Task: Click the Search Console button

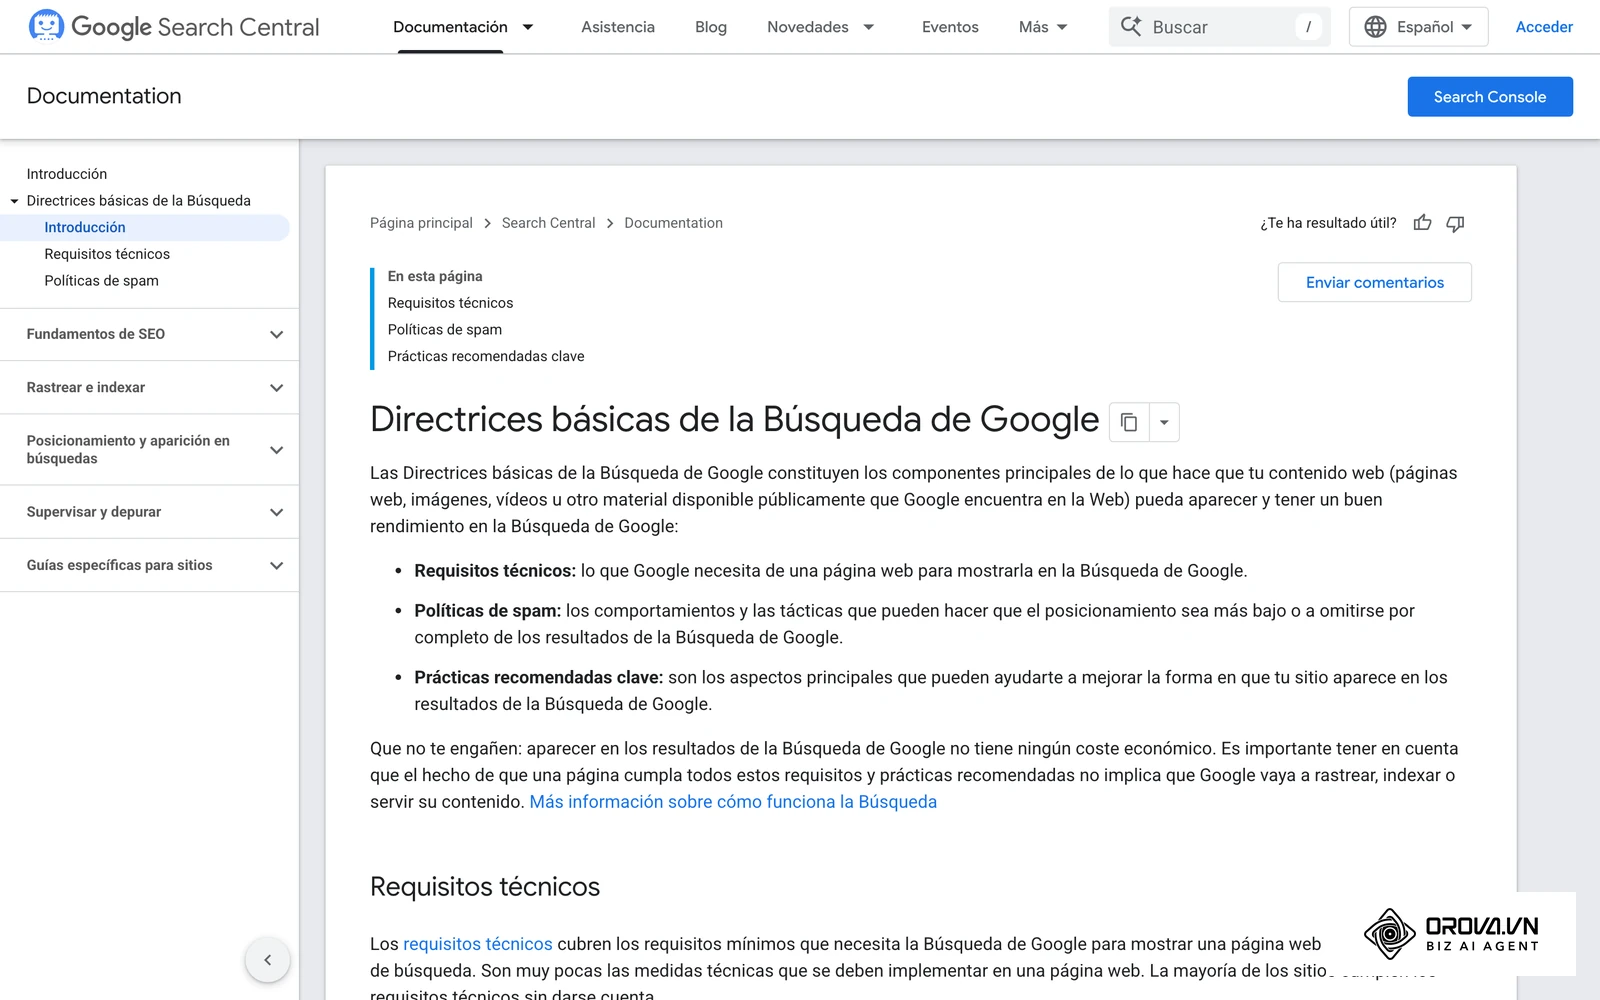Action: [x=1490, y=97]
